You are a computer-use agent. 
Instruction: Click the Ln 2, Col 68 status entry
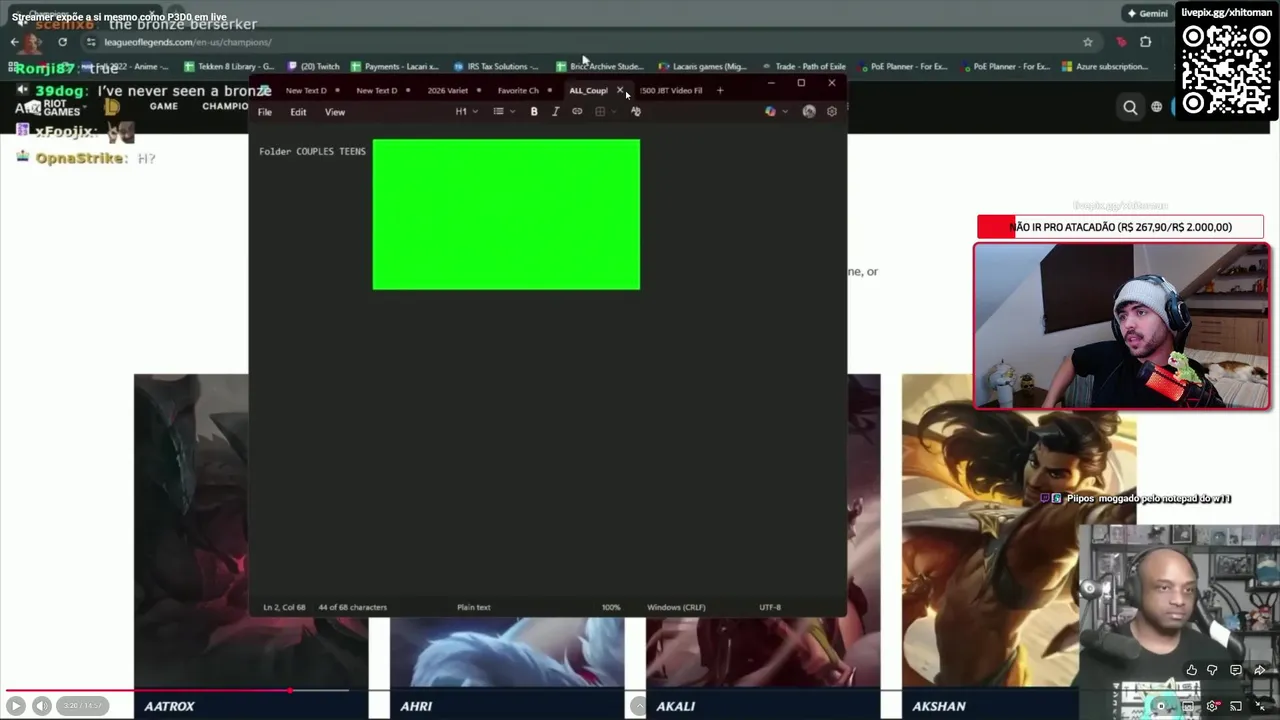(284, 607)
